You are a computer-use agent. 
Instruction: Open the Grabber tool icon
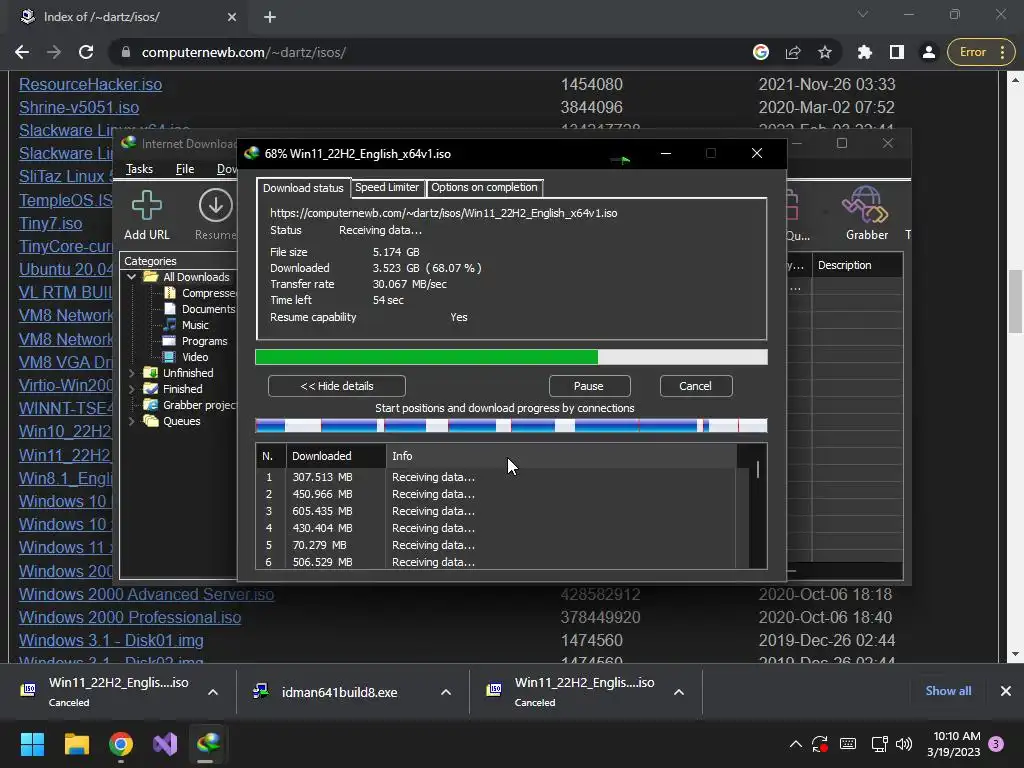click(x=866, y=205)
